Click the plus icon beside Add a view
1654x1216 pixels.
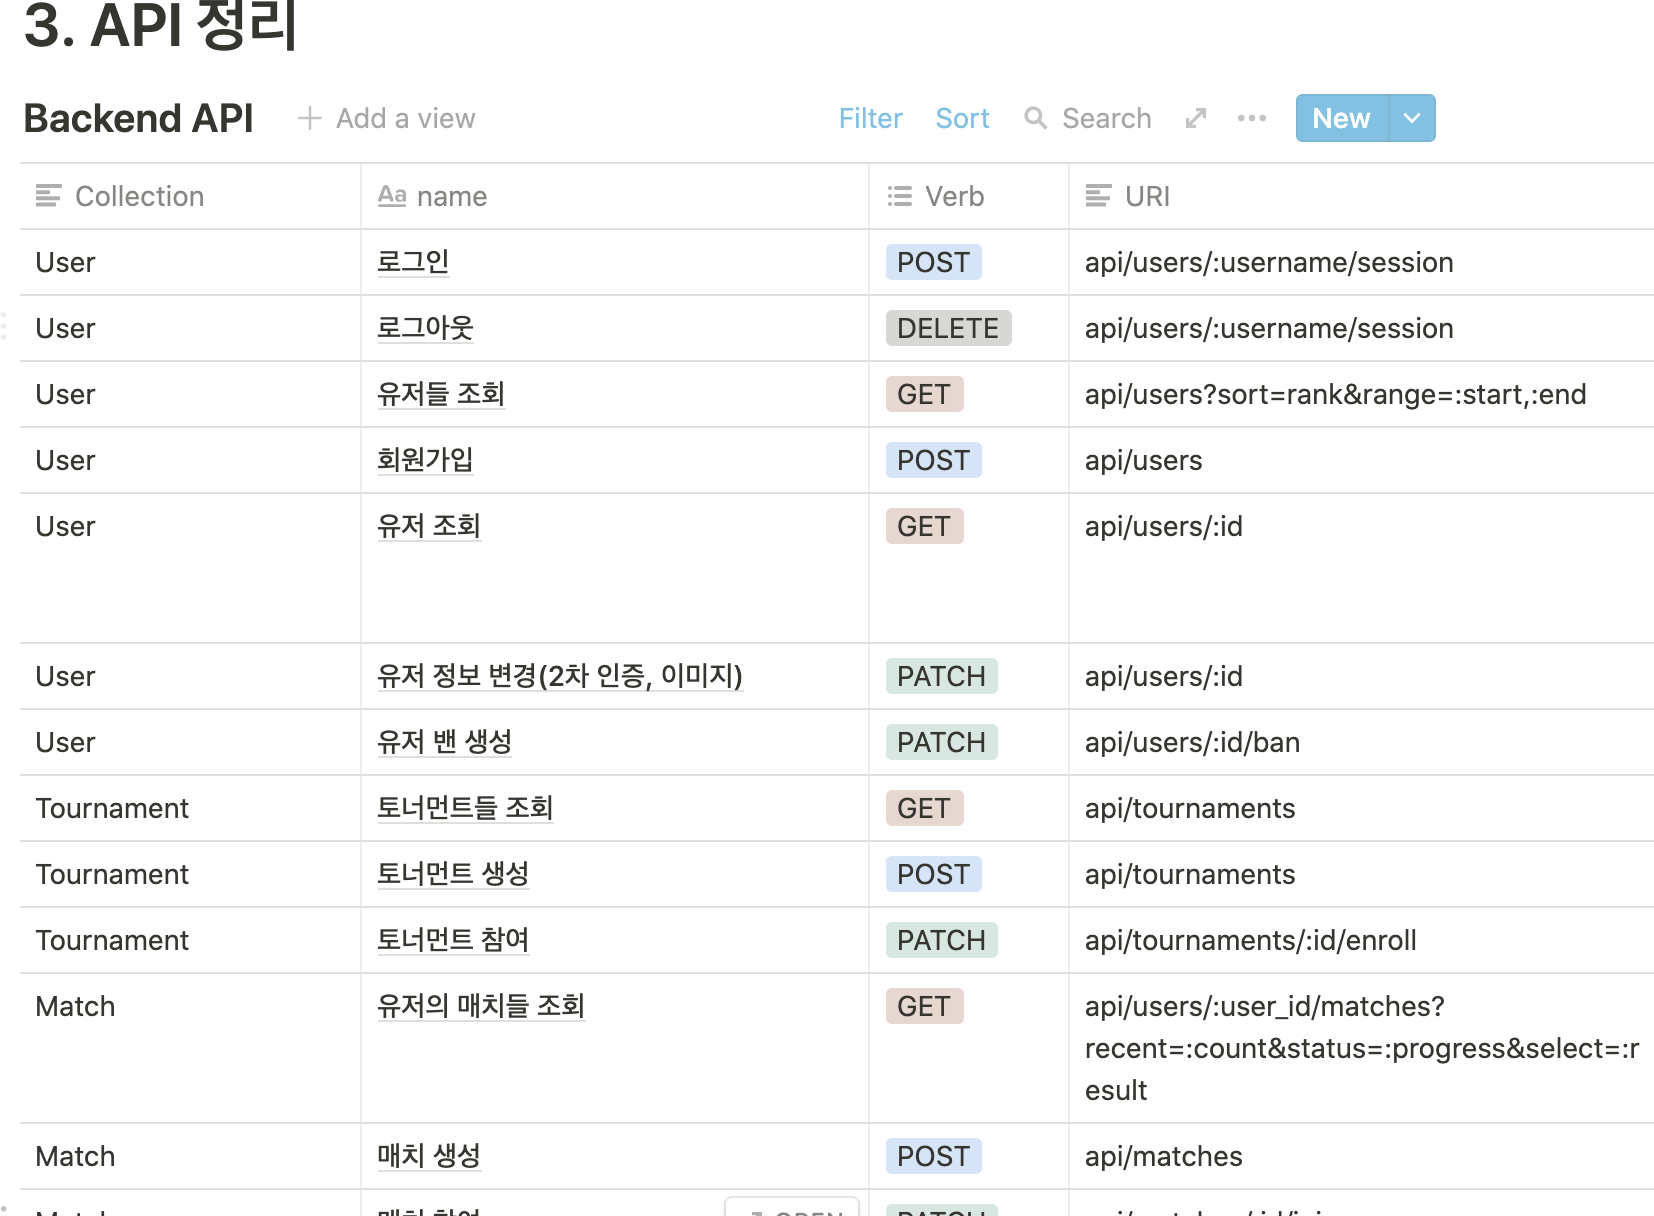[x=310, y=118]
